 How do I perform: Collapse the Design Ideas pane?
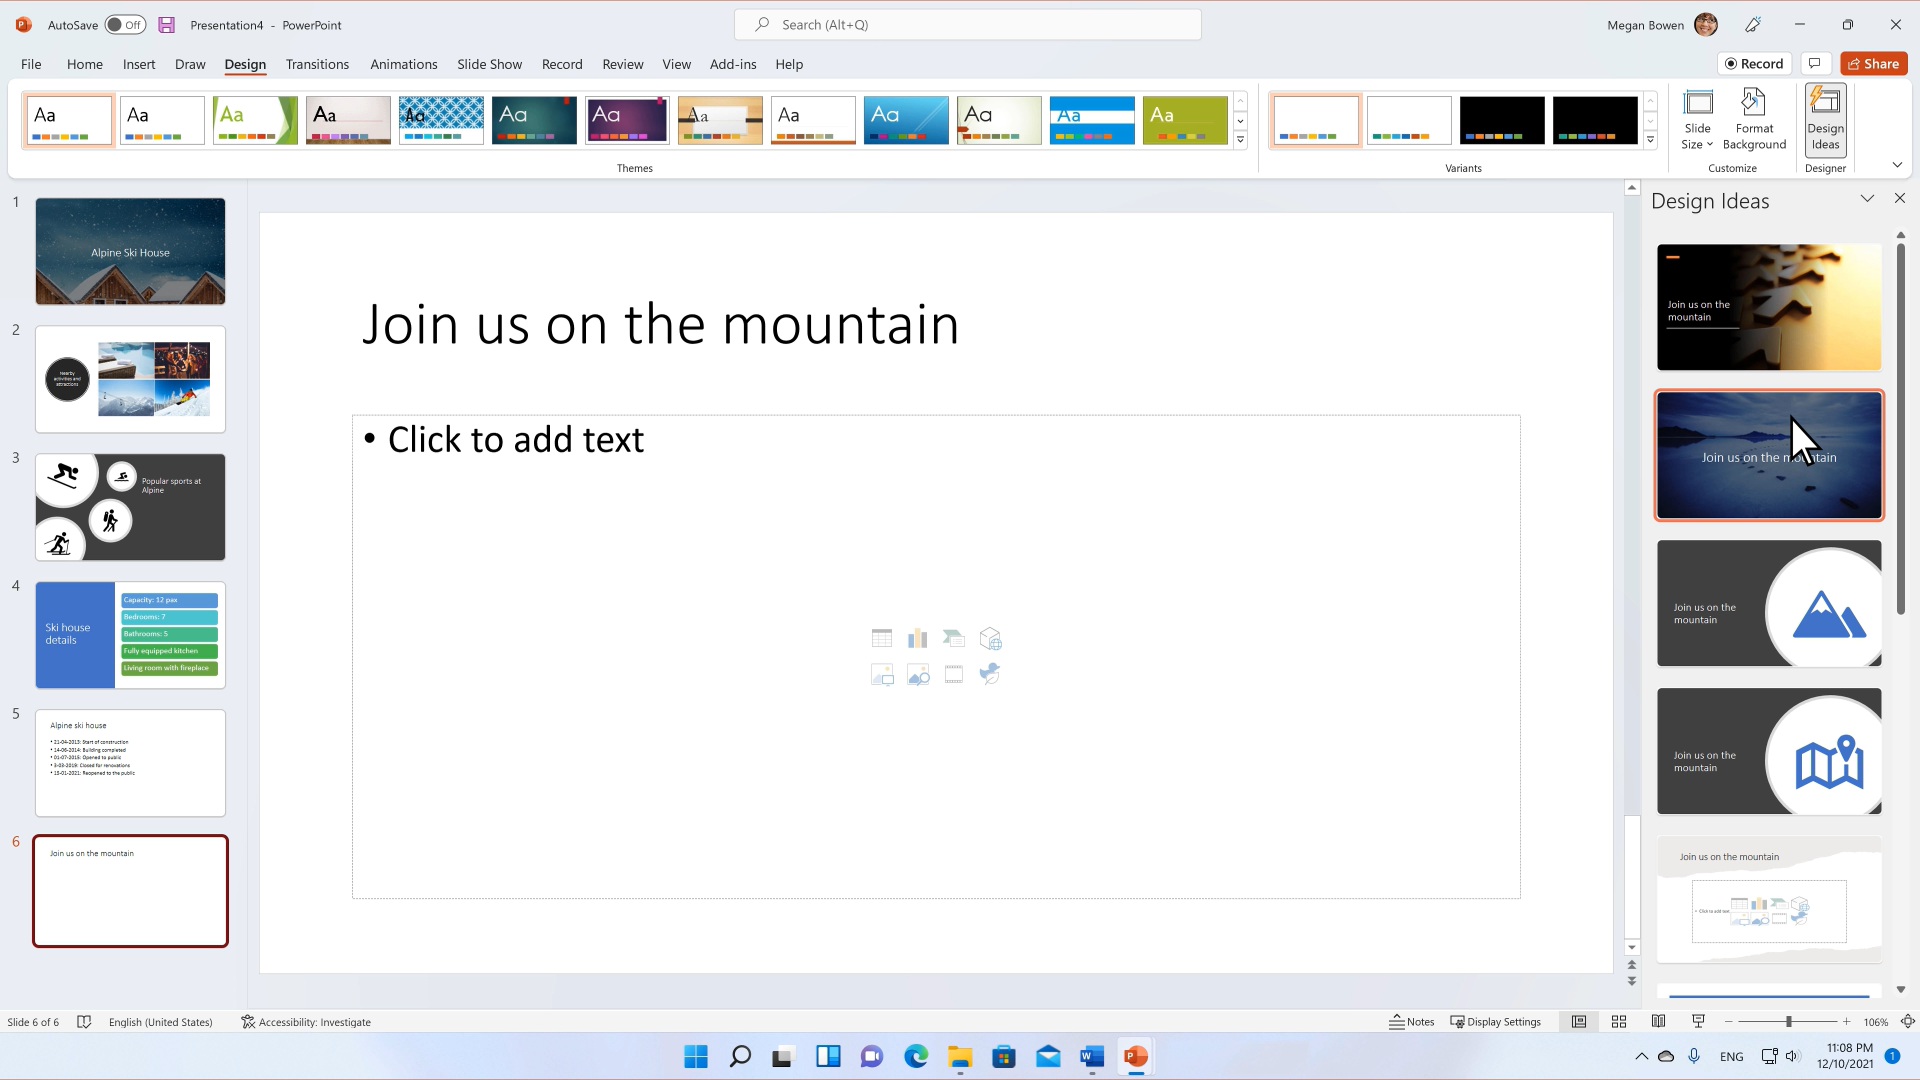(x=1869, y=198)
